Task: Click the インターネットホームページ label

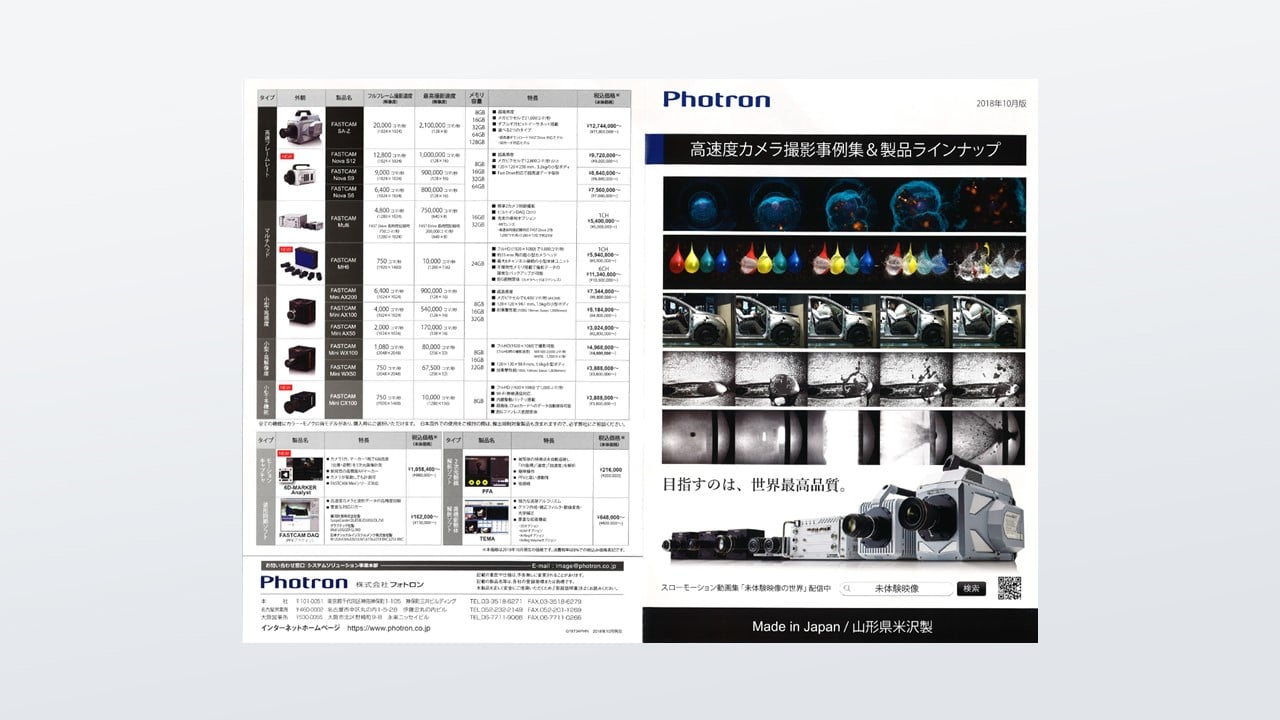Action: pyautogui.click(x=299, y=629)
